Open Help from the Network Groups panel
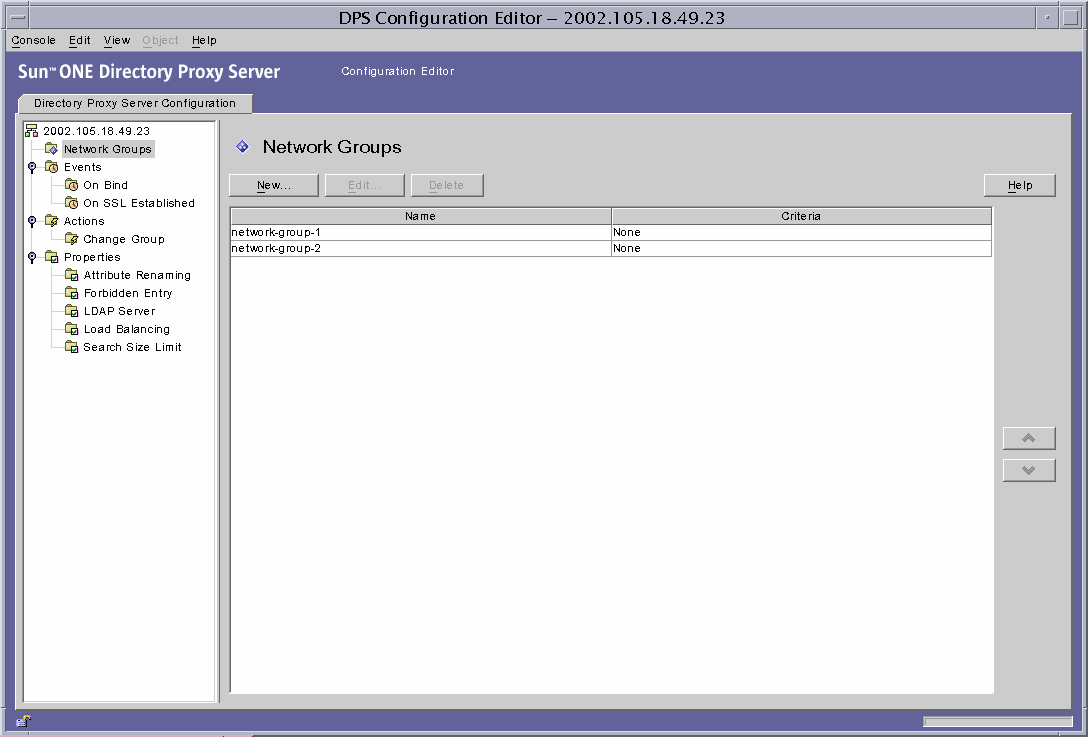 [x=1019, y=185]
